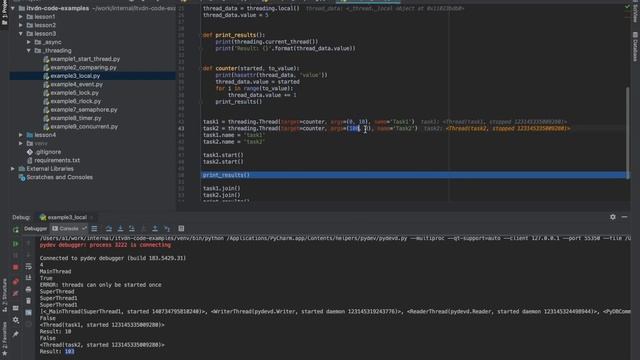The width and height of the screenshot is (640, 360).
Task: Click the green inspection checkmark in editor corner
Action: click(627, 7)
